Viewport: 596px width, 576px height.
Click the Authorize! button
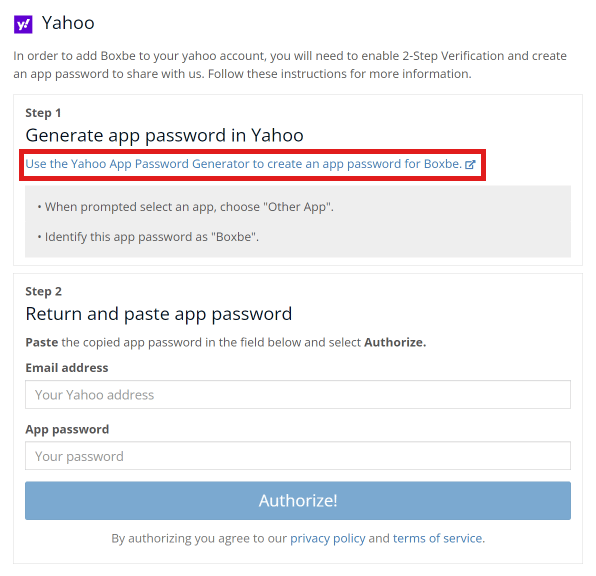[x=298, y=501]
